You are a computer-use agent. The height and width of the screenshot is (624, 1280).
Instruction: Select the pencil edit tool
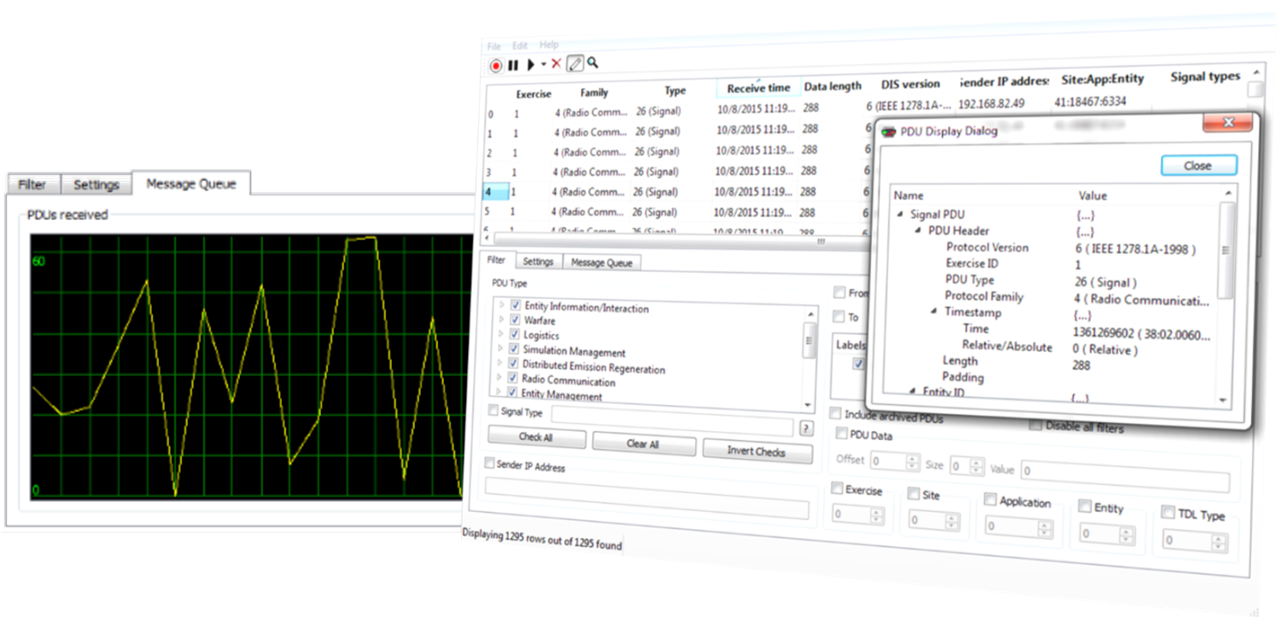(575, 64)
